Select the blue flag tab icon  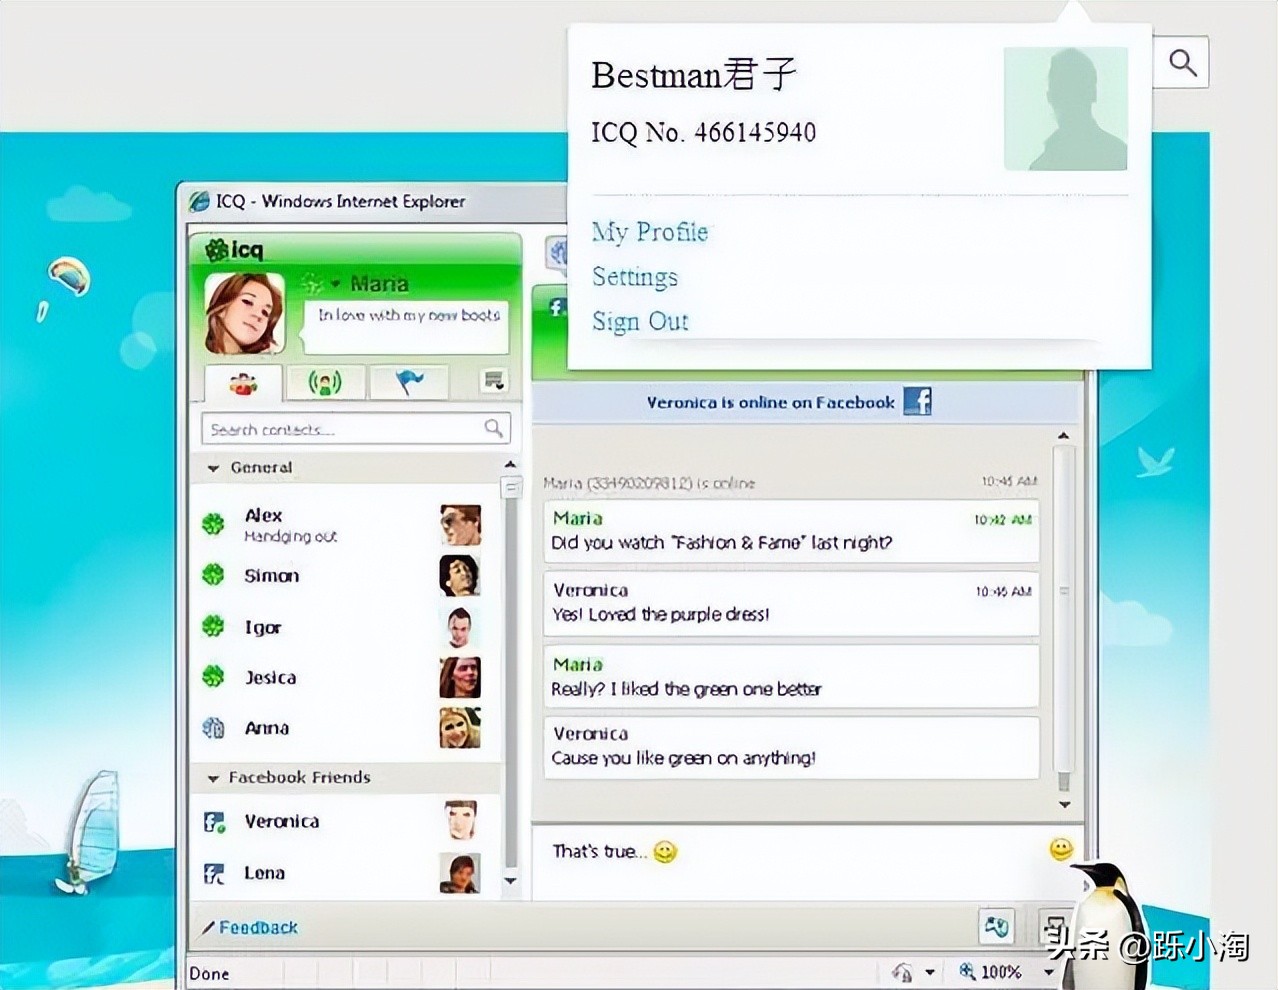coord(409,382)
